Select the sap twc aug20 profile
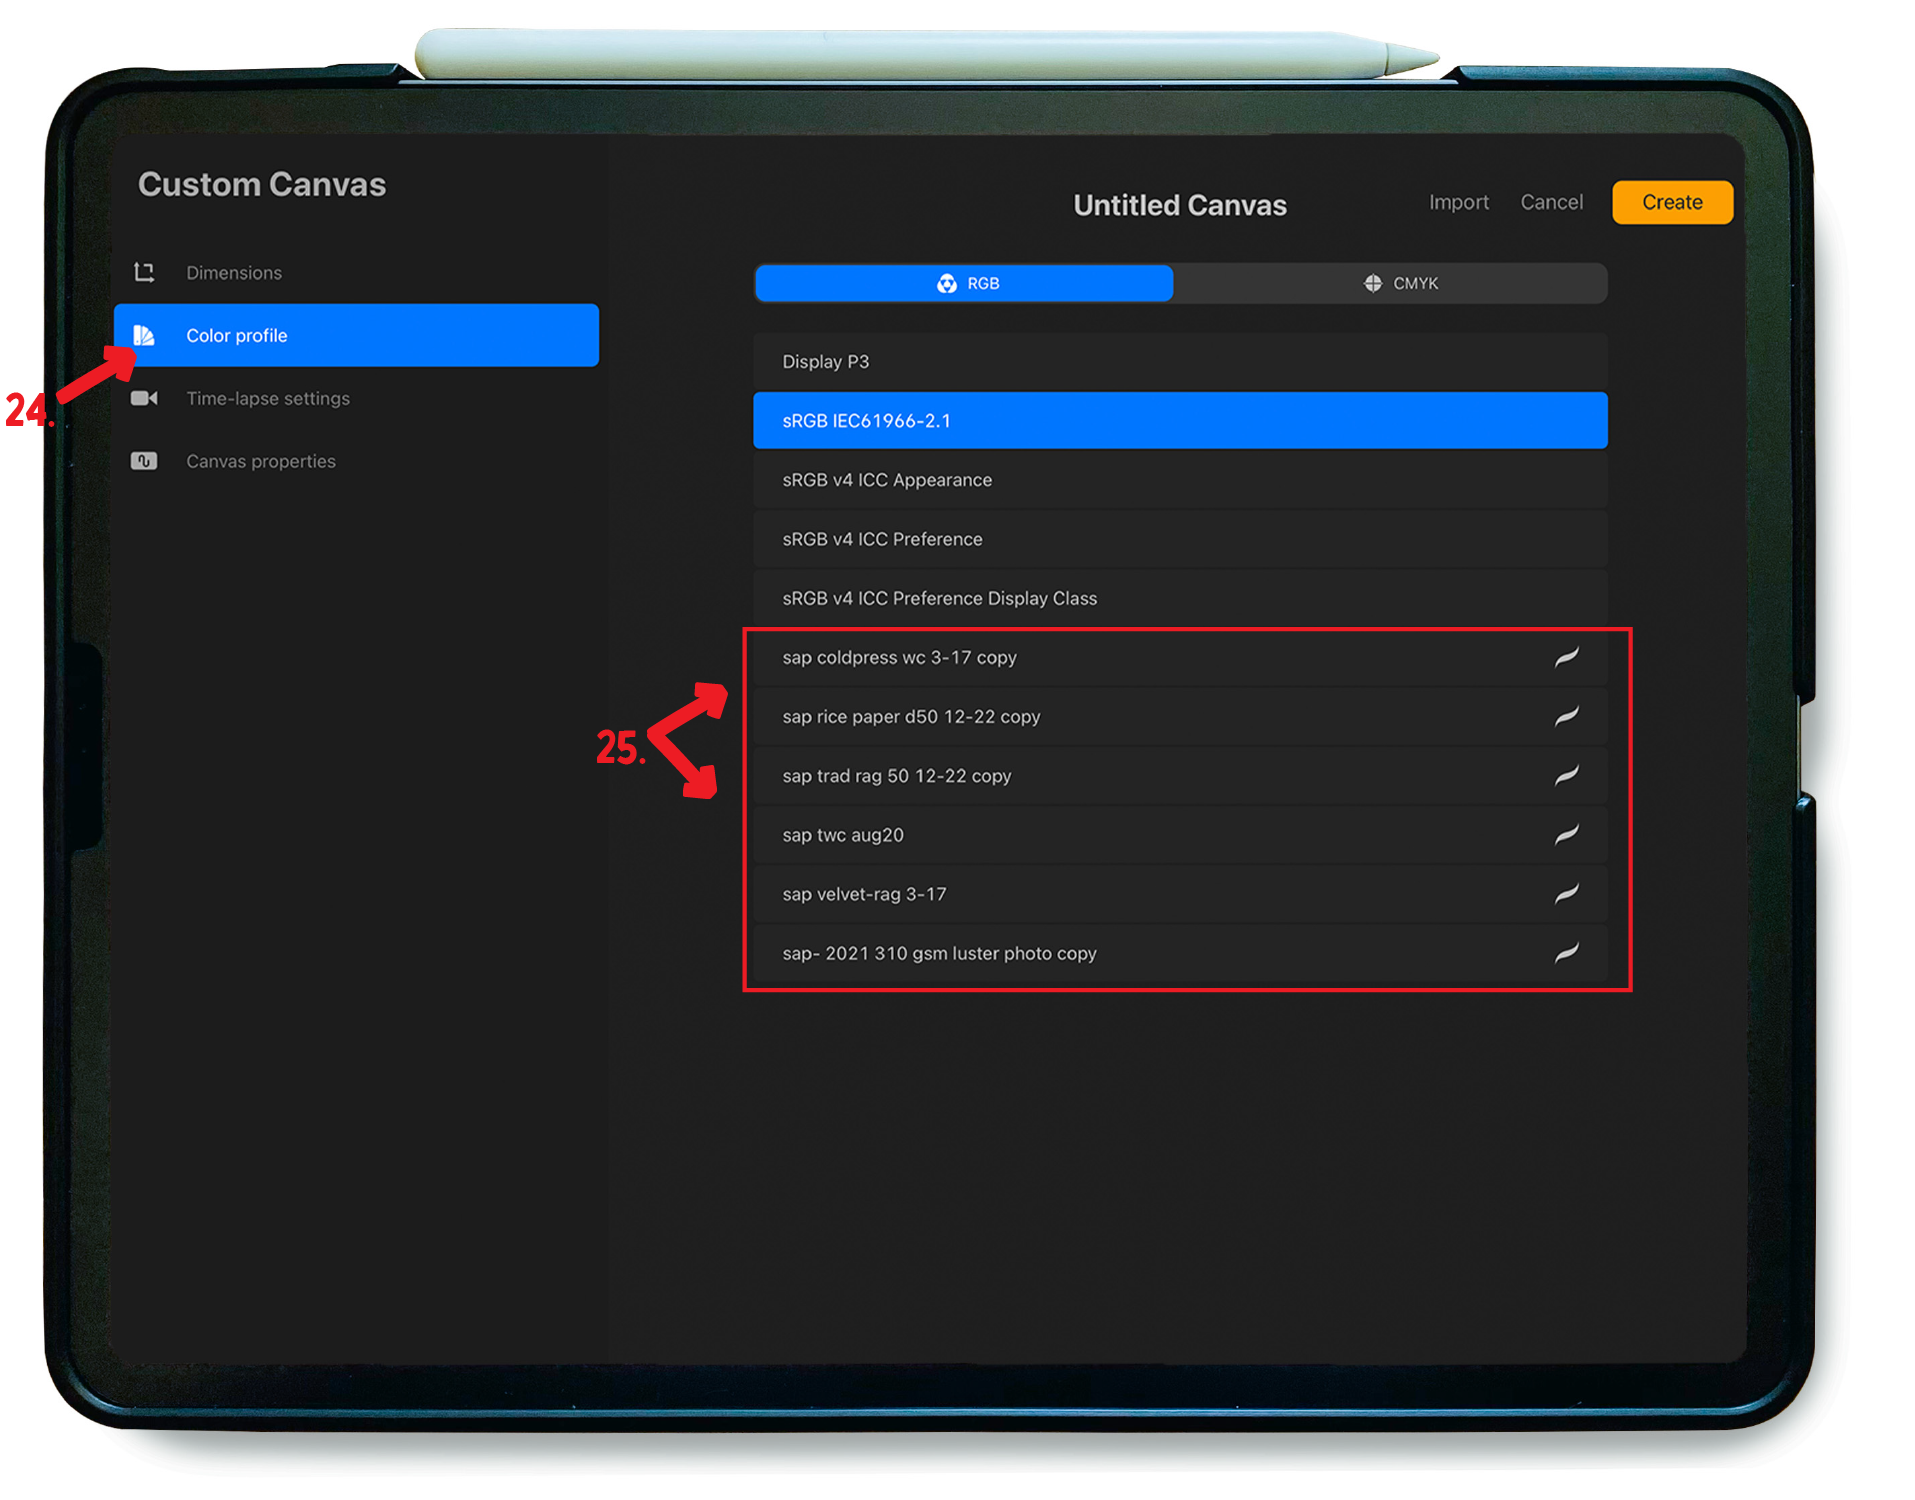Viewport: 1915px width, 1500px height. pos(1180,834)
